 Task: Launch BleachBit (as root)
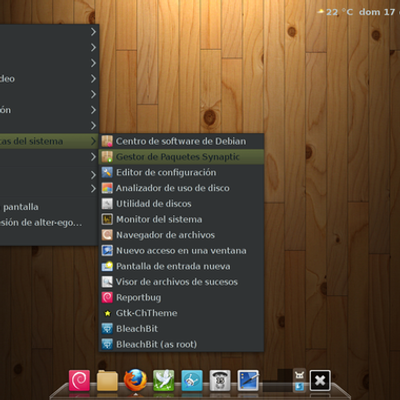point(181,344)
